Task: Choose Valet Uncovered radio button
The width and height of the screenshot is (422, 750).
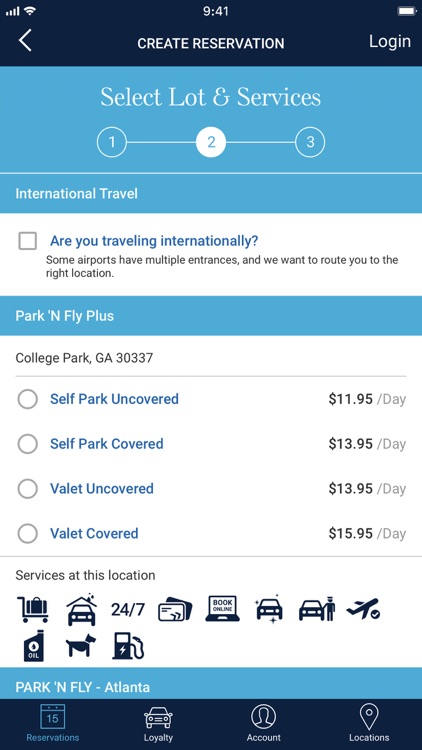Action: 28,489
